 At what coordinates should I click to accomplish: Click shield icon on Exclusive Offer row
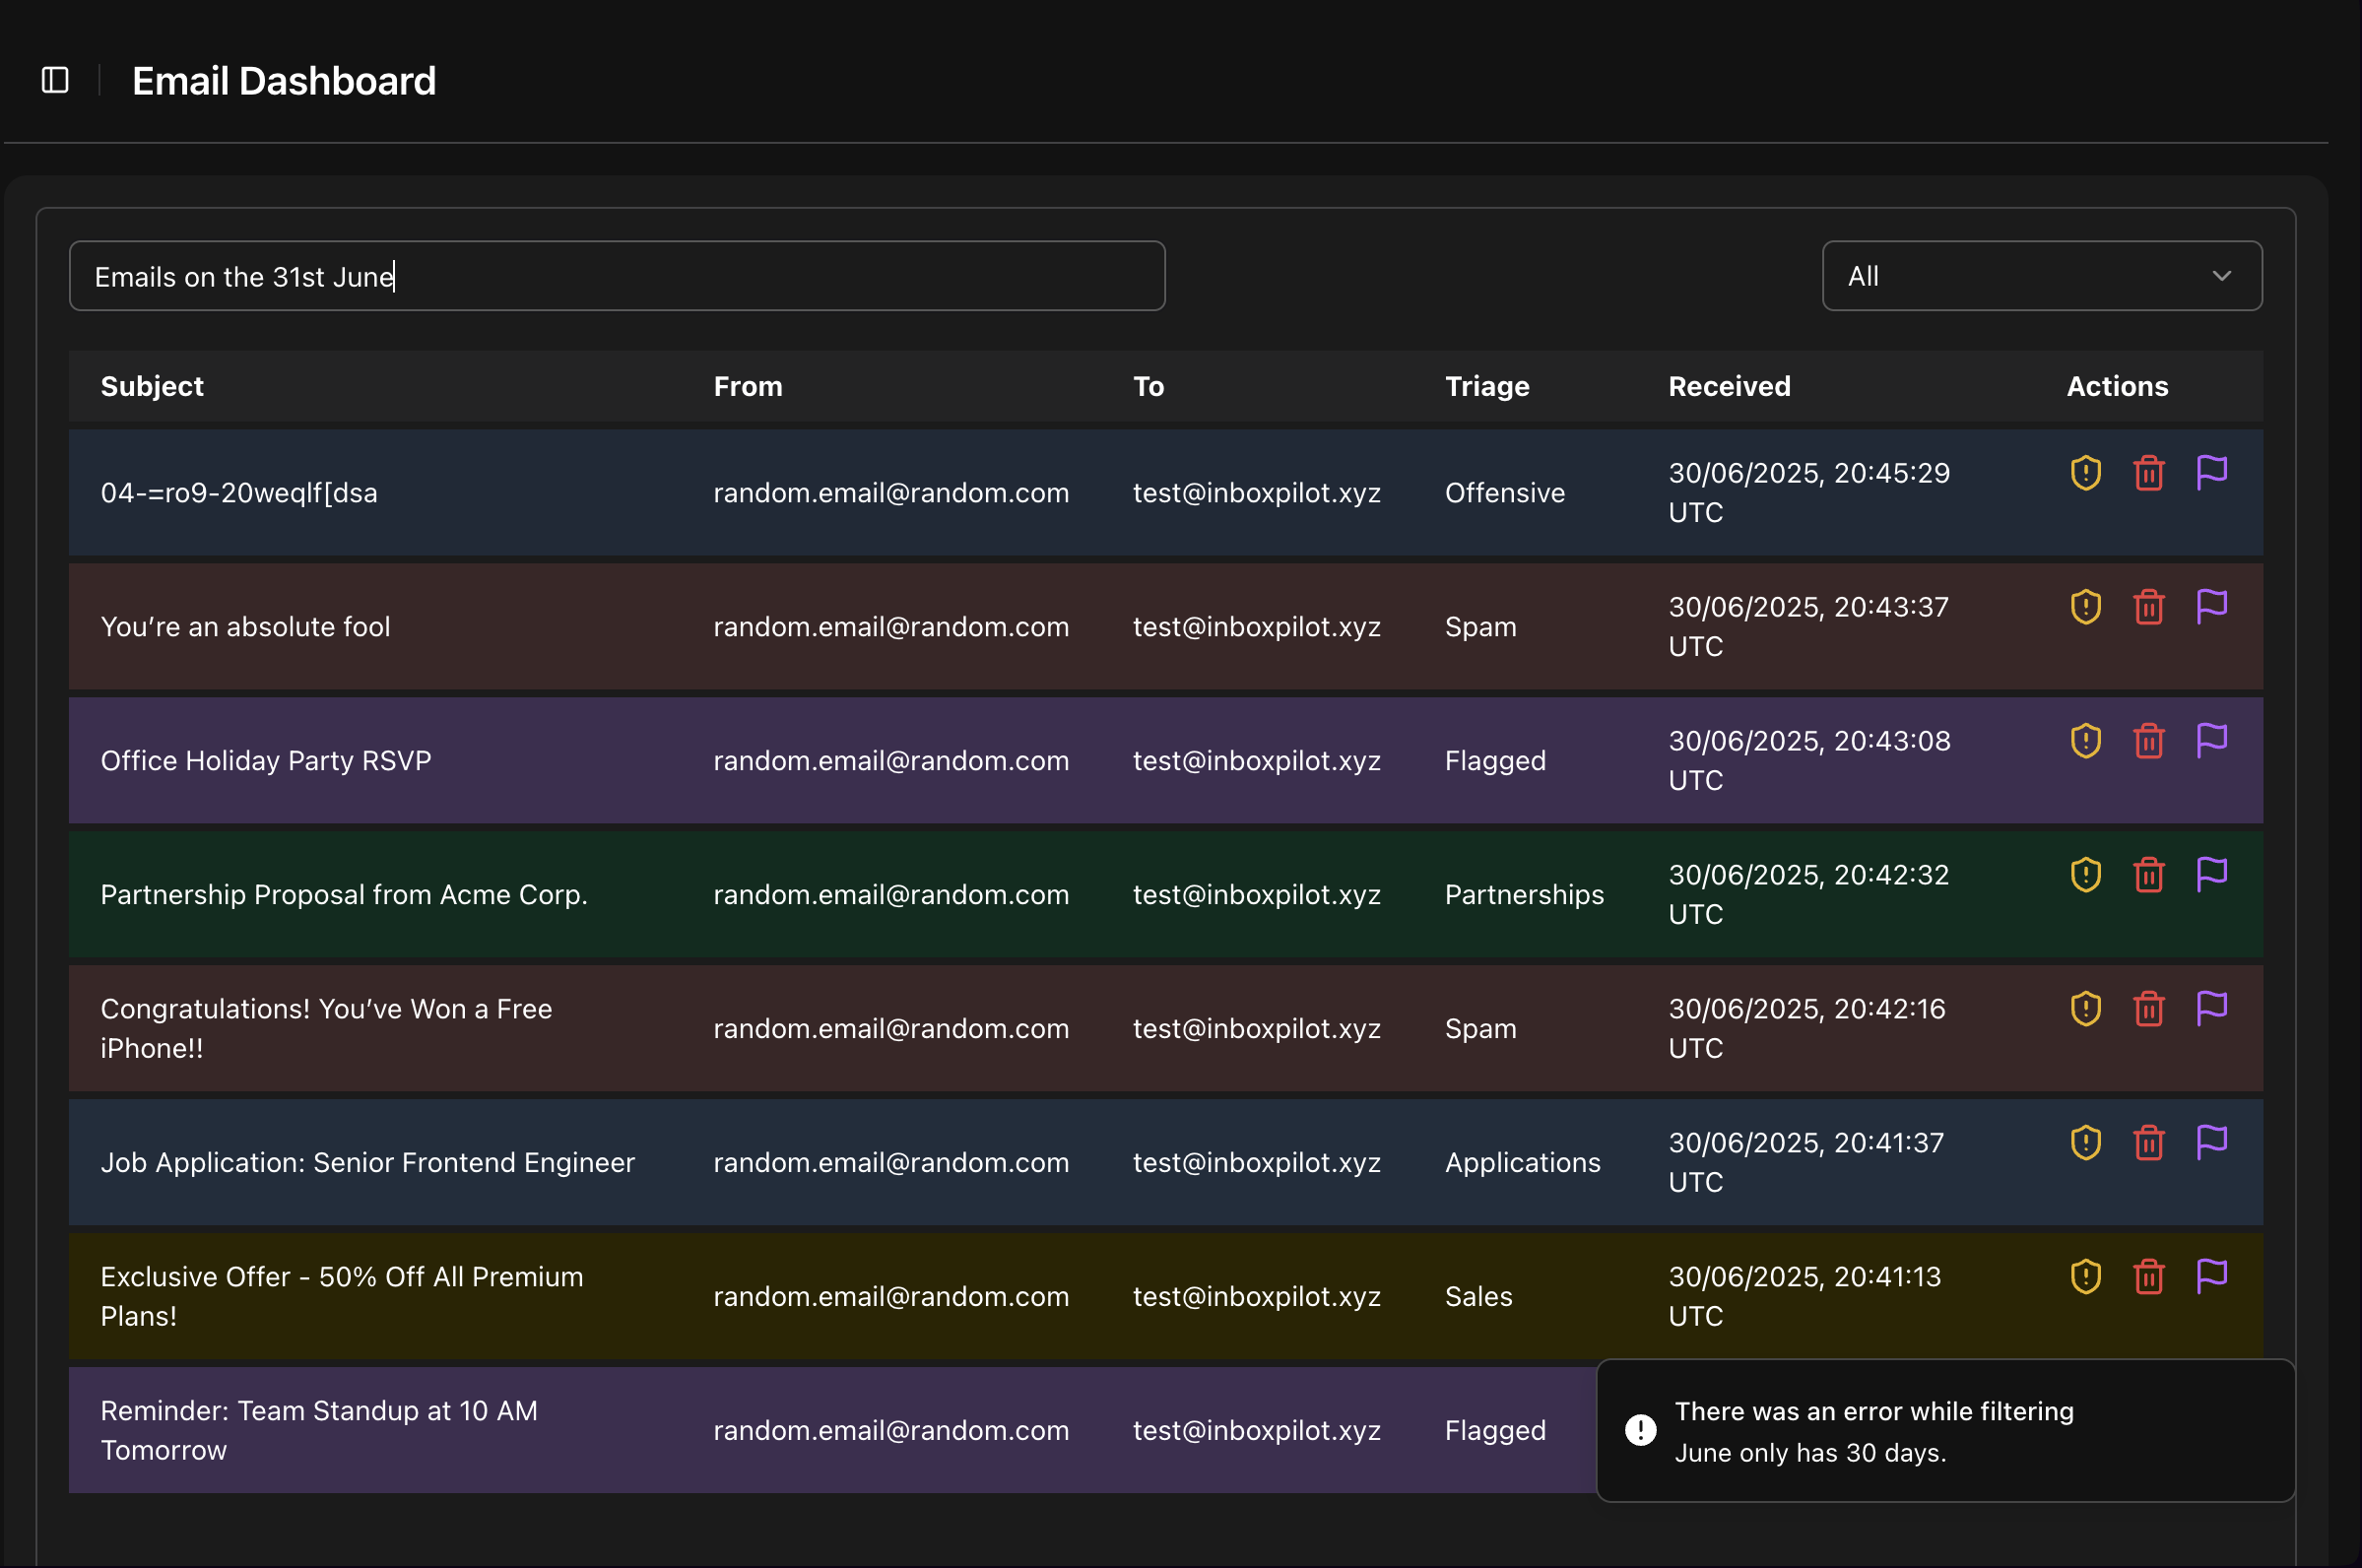[x=2085, y=1277]
